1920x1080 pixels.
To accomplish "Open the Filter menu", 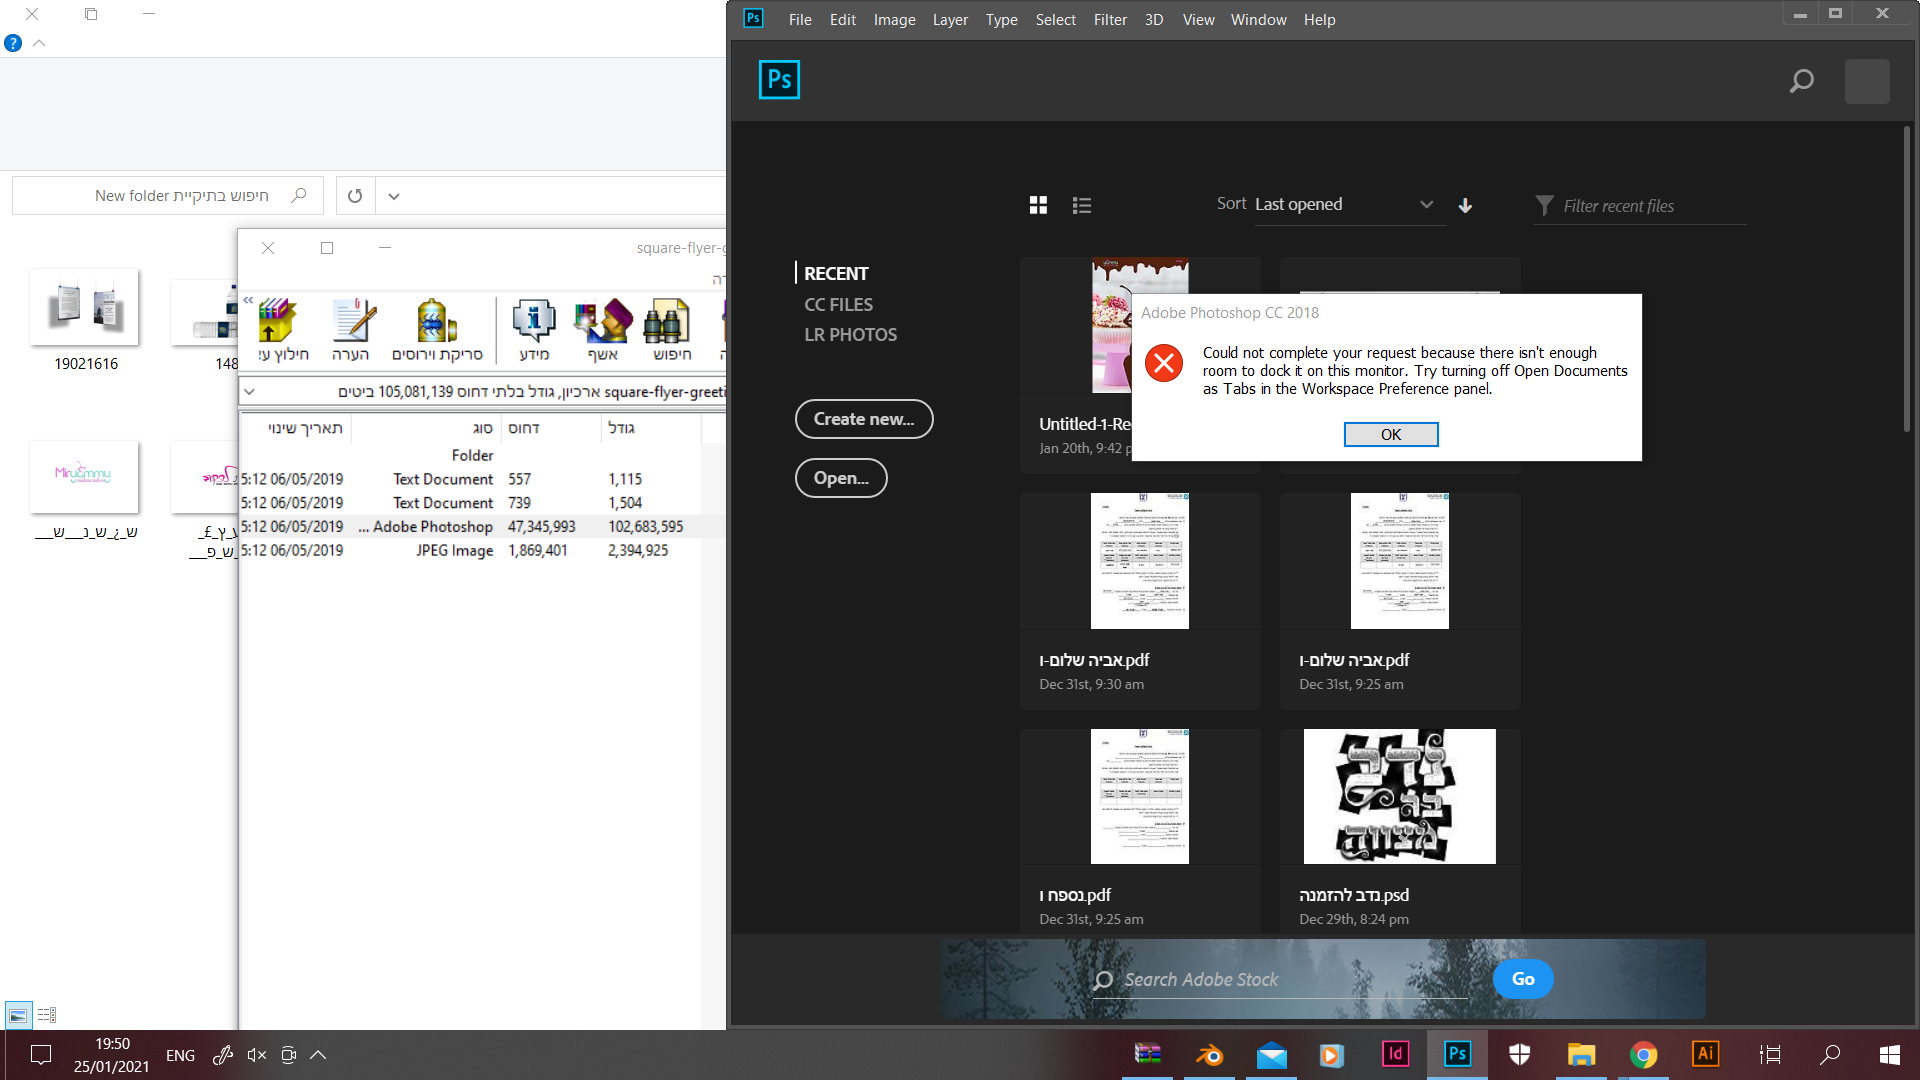I will coord(1109,19).
